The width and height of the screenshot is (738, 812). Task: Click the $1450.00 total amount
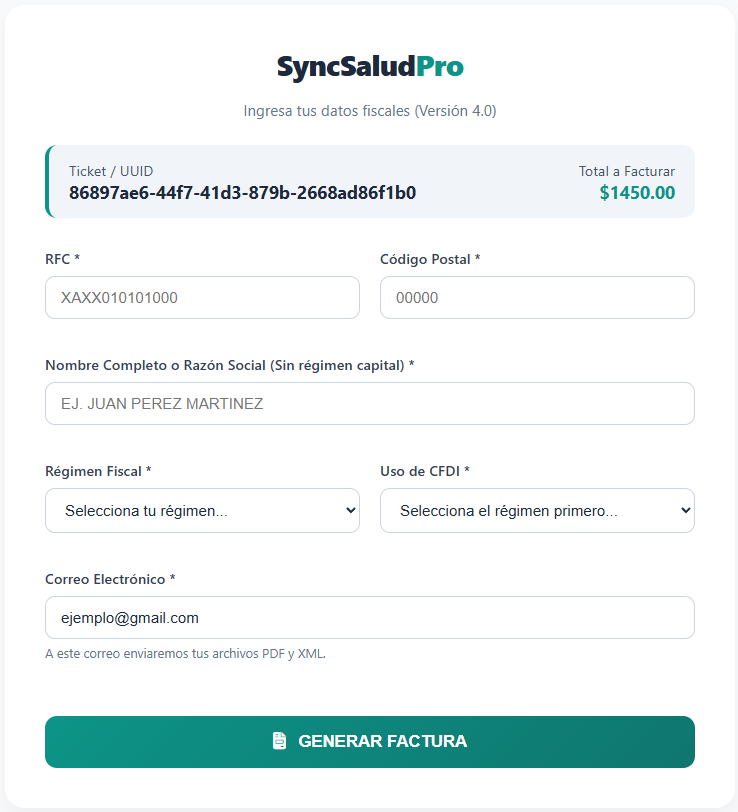pyautogui.click(x=637, y=193)
